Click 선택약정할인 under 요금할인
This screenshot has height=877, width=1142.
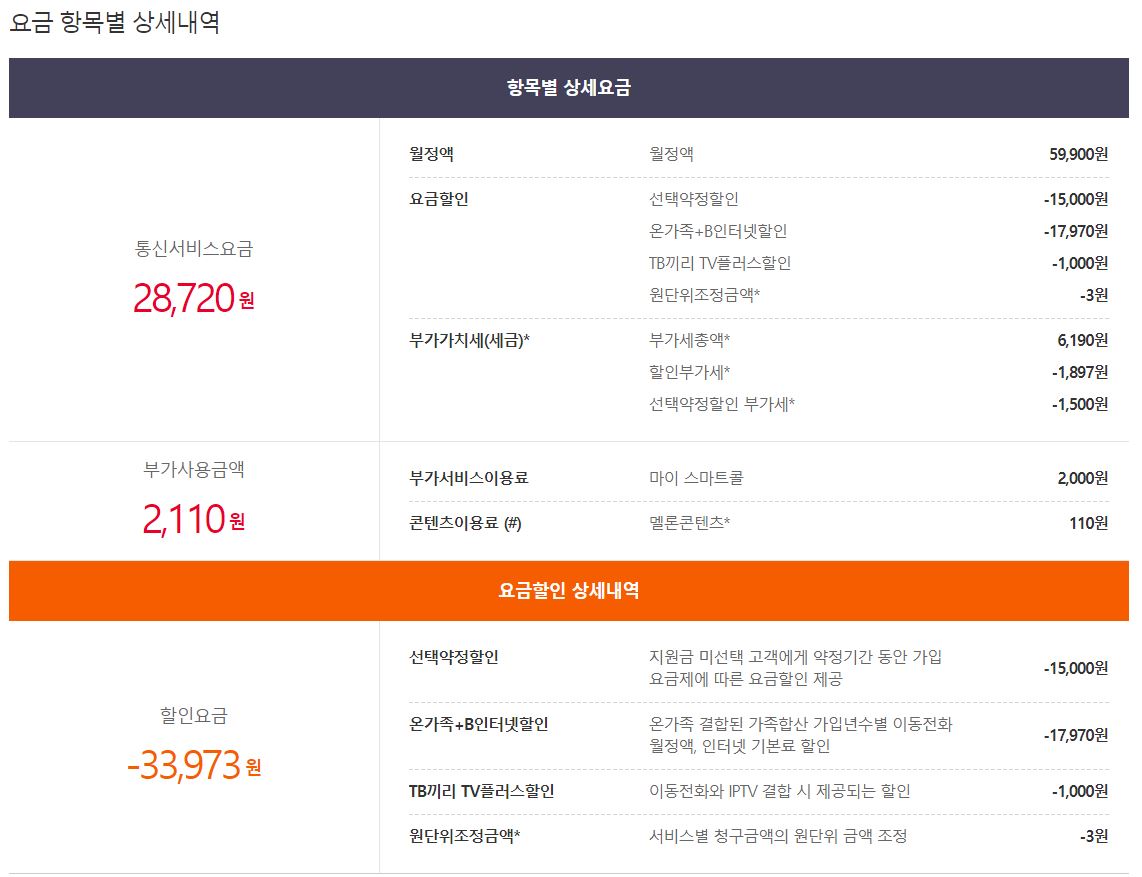pos(694,199)
